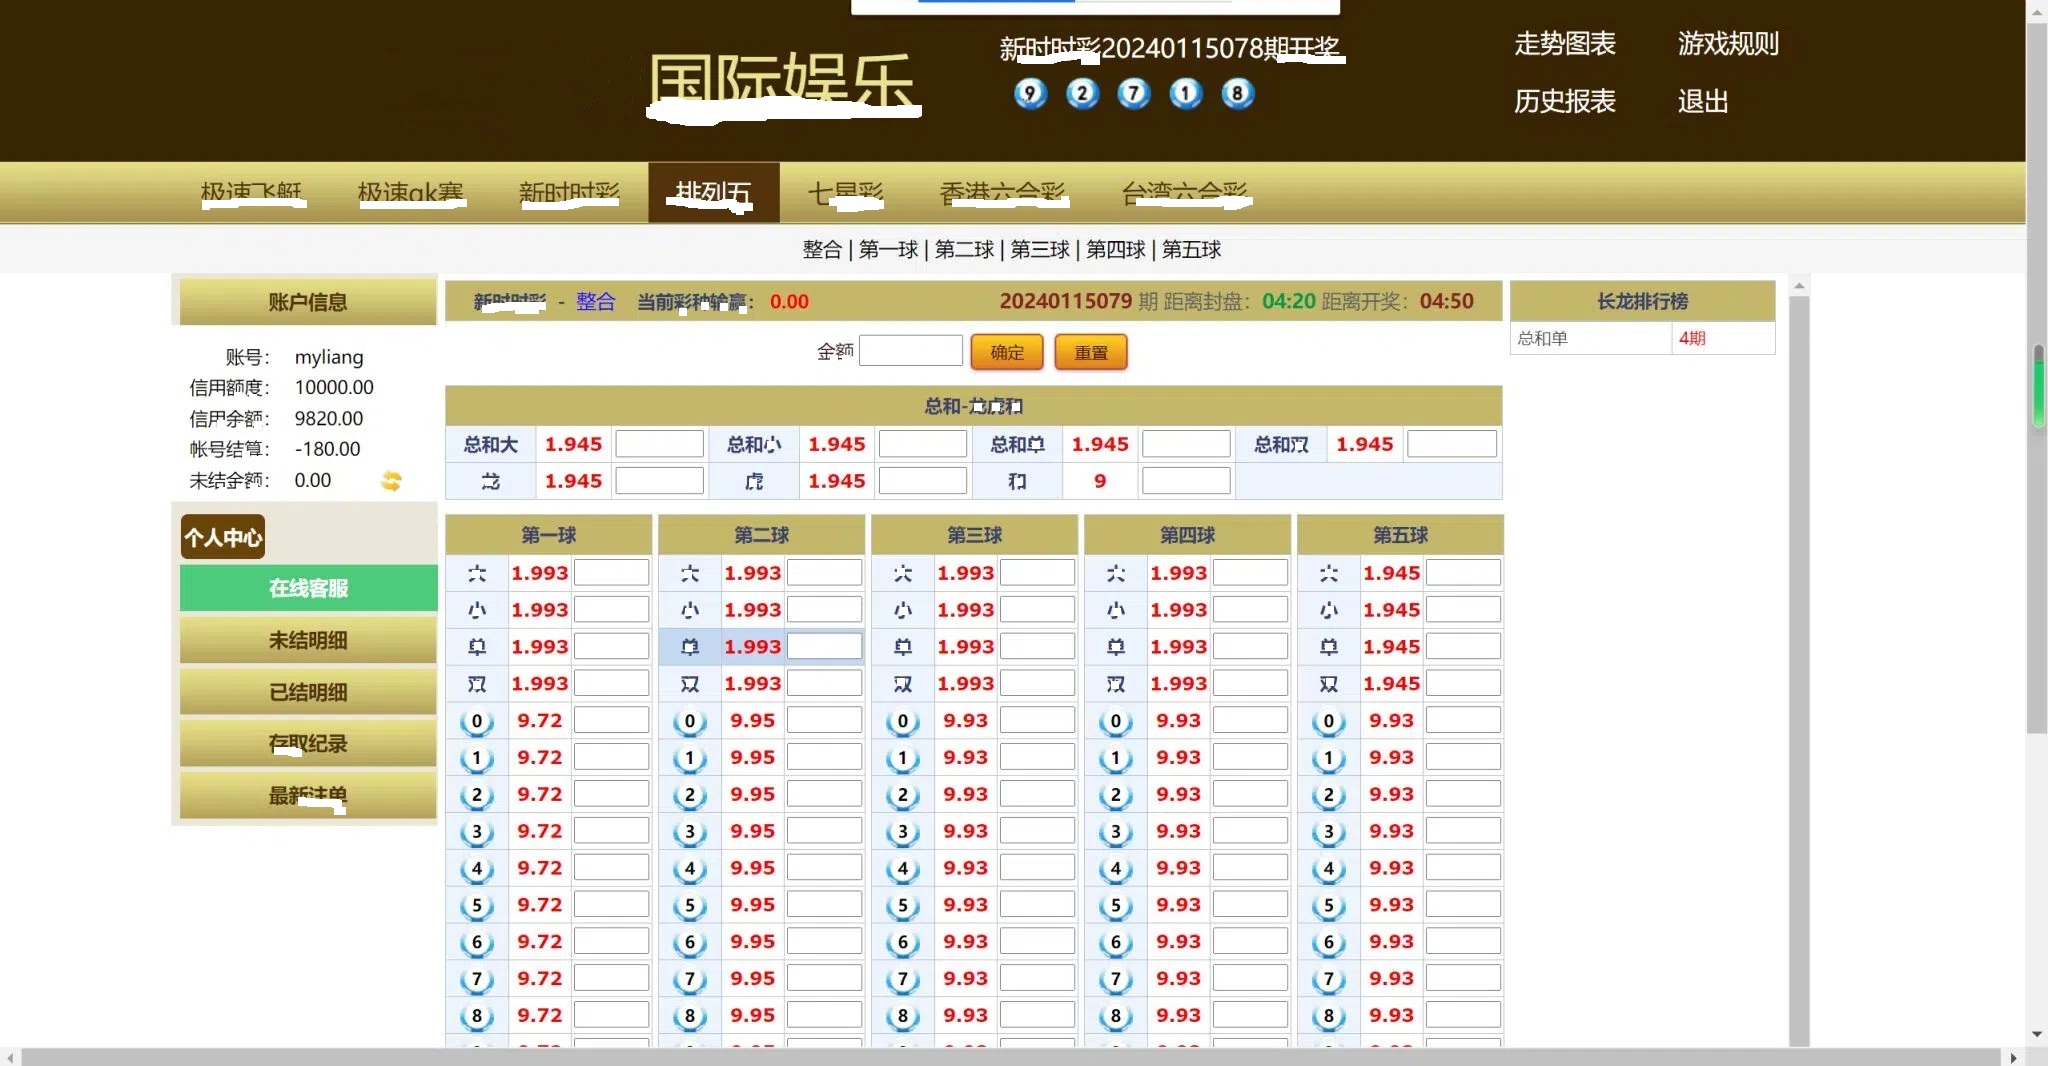Image resolution: width=2048 pixels, height=1066 pixels.
Task: Click the drawn number ball 1 in header
Action: tap(1186, 94)
